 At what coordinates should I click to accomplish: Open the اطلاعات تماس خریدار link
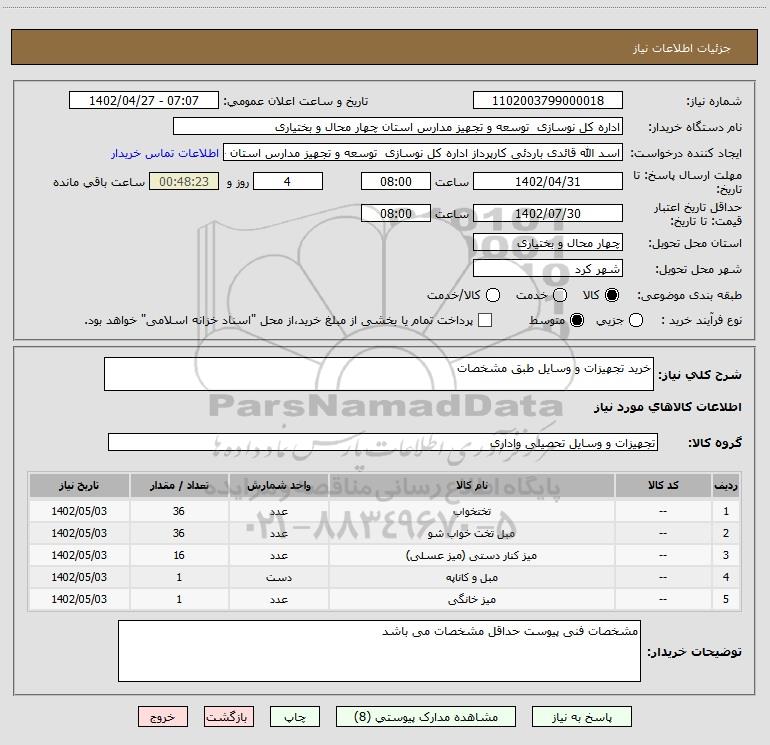pos(165,153)
